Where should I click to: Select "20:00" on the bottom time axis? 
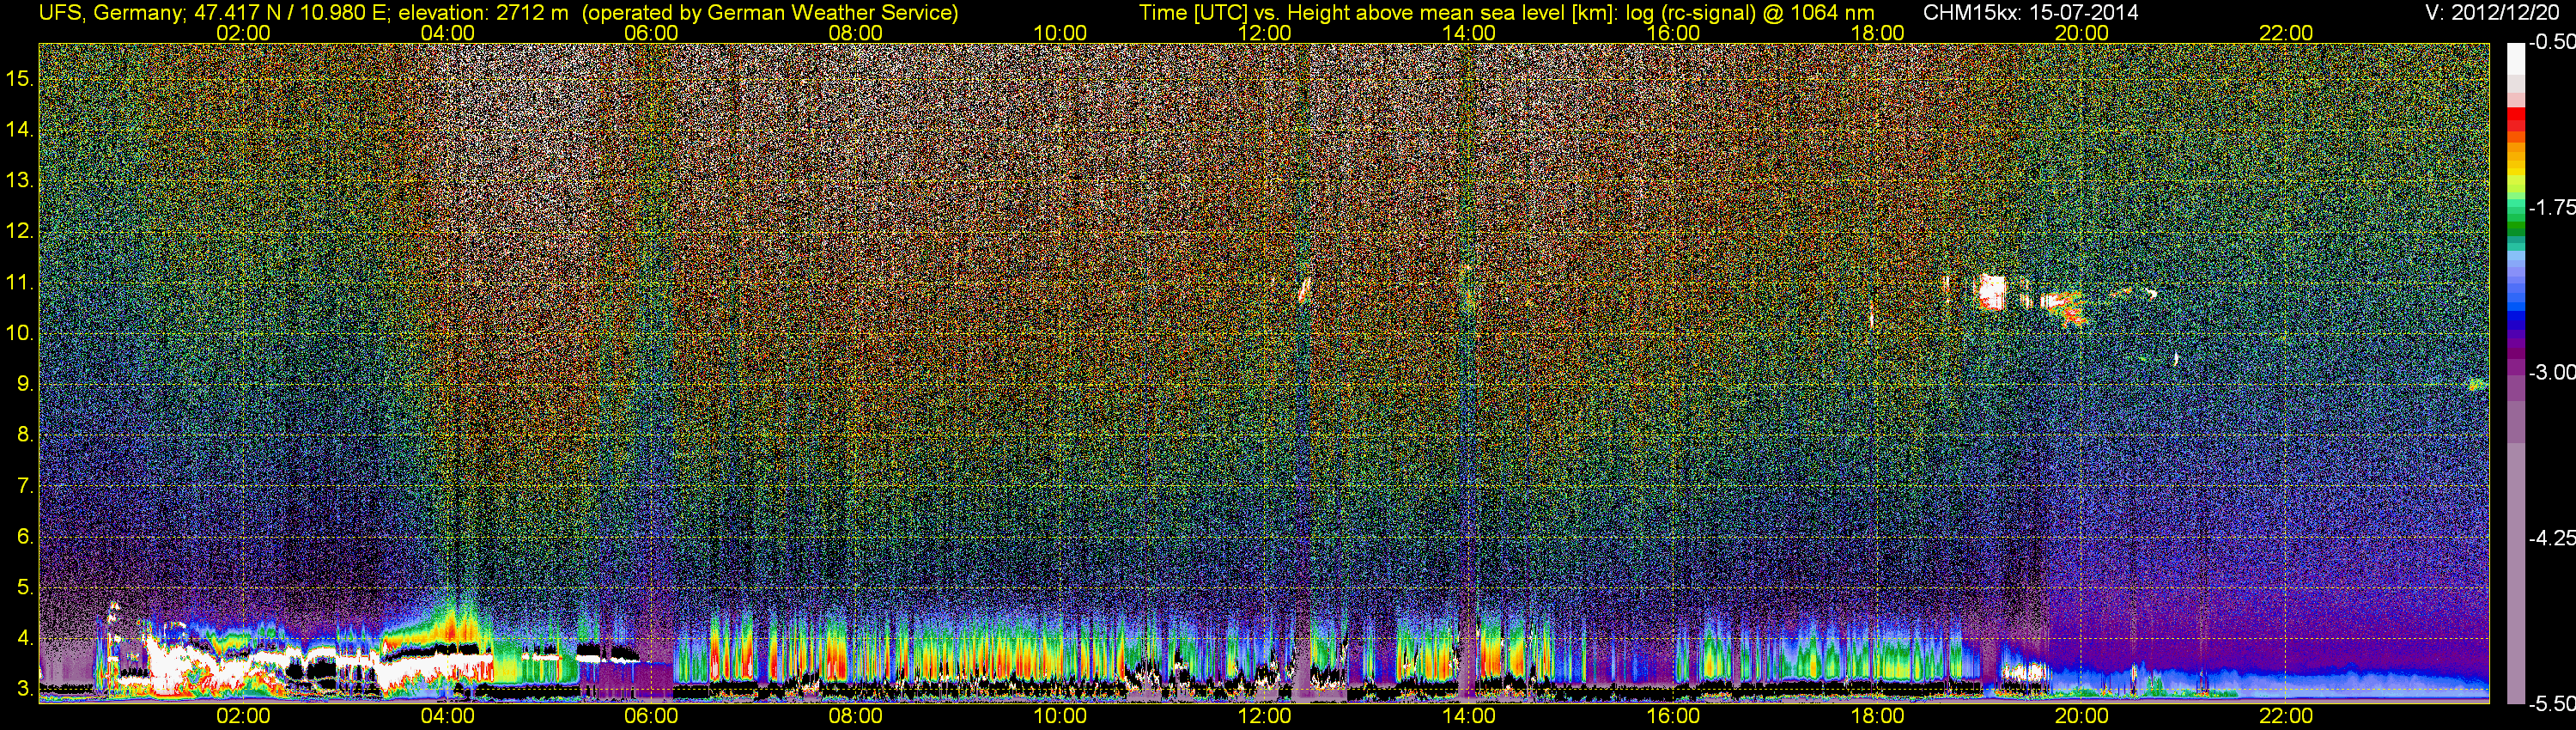click(x=2082, y=716)
